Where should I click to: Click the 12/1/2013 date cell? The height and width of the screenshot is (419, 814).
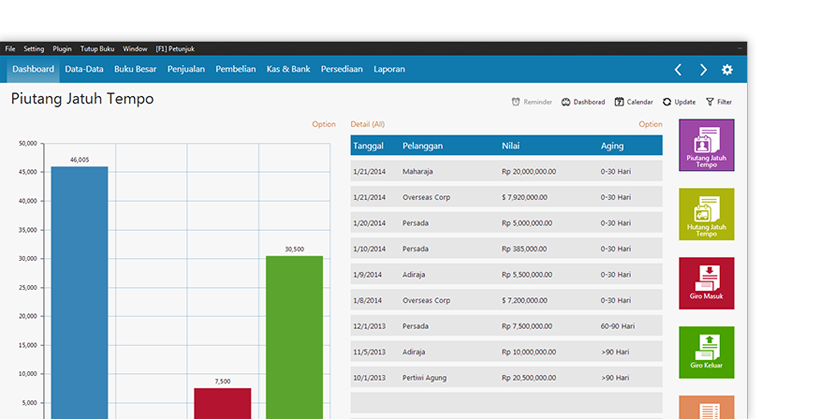coord(369,326)
